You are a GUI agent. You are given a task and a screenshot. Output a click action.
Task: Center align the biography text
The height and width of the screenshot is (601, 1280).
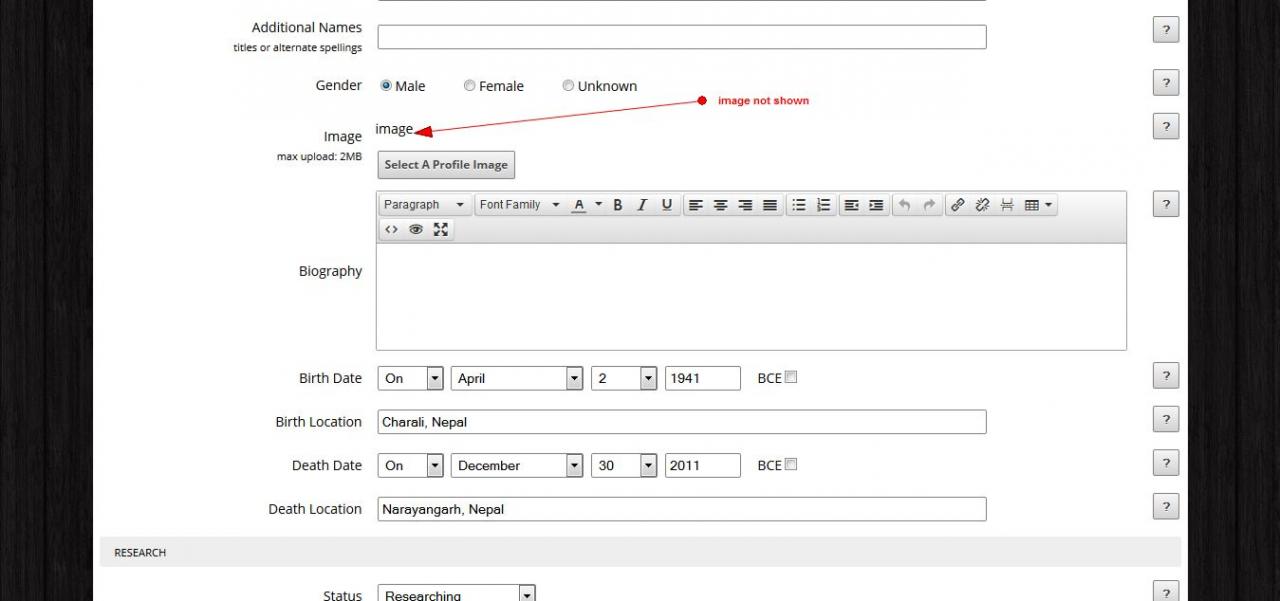click(720, 205)
